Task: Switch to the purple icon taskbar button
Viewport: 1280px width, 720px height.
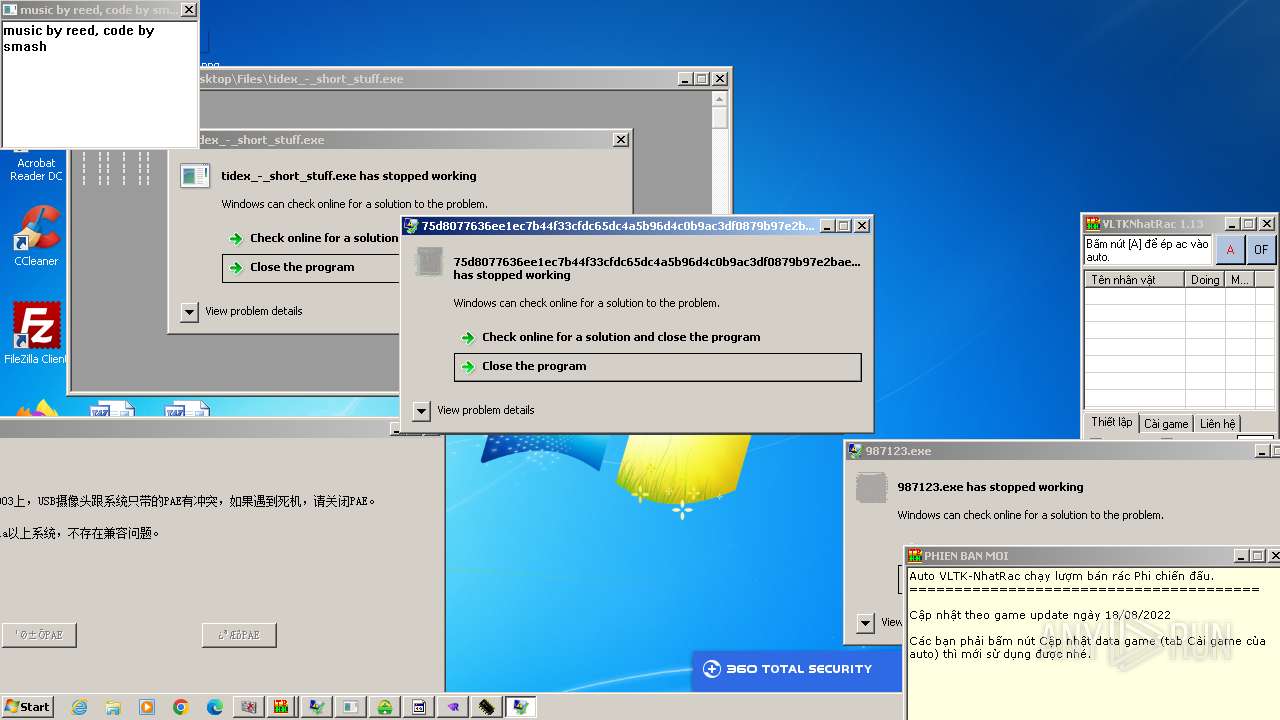Action: [x=453, y=707]
